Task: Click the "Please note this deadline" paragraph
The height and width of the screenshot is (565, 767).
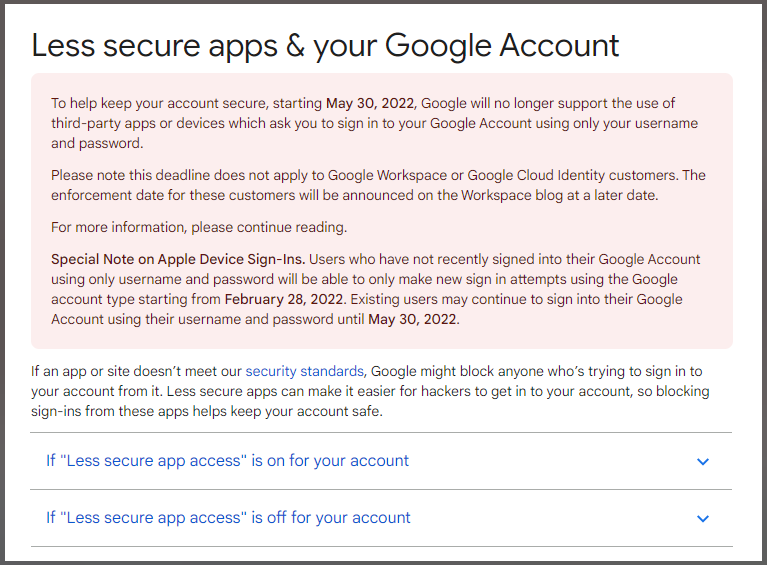Action: click(378, 185)
